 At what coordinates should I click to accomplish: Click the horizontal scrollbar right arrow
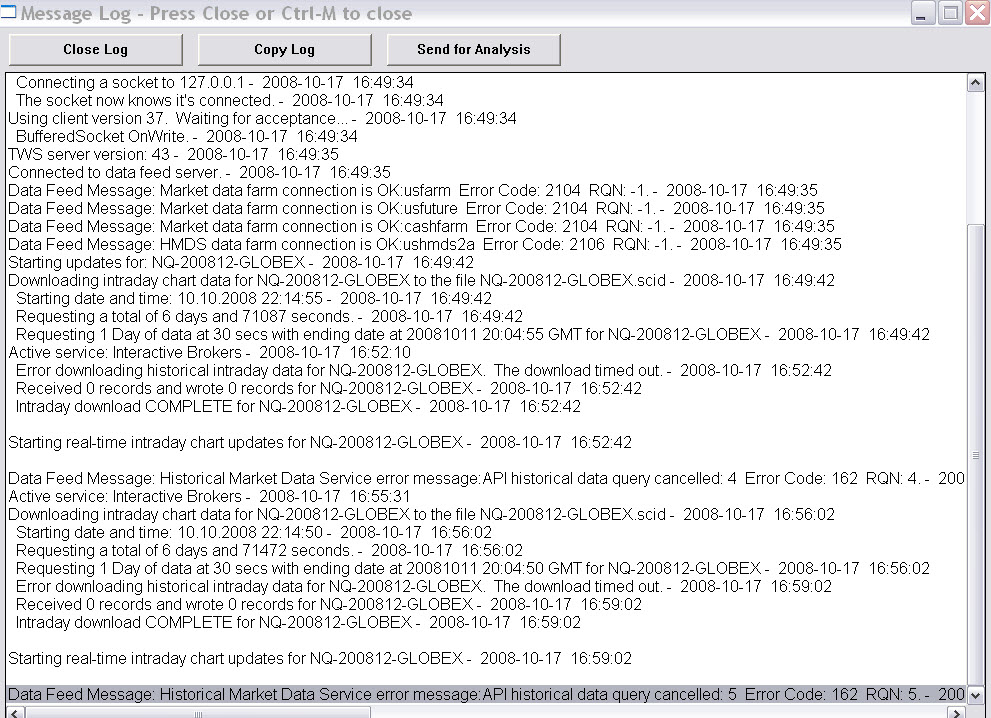click(x=958, y=713)
